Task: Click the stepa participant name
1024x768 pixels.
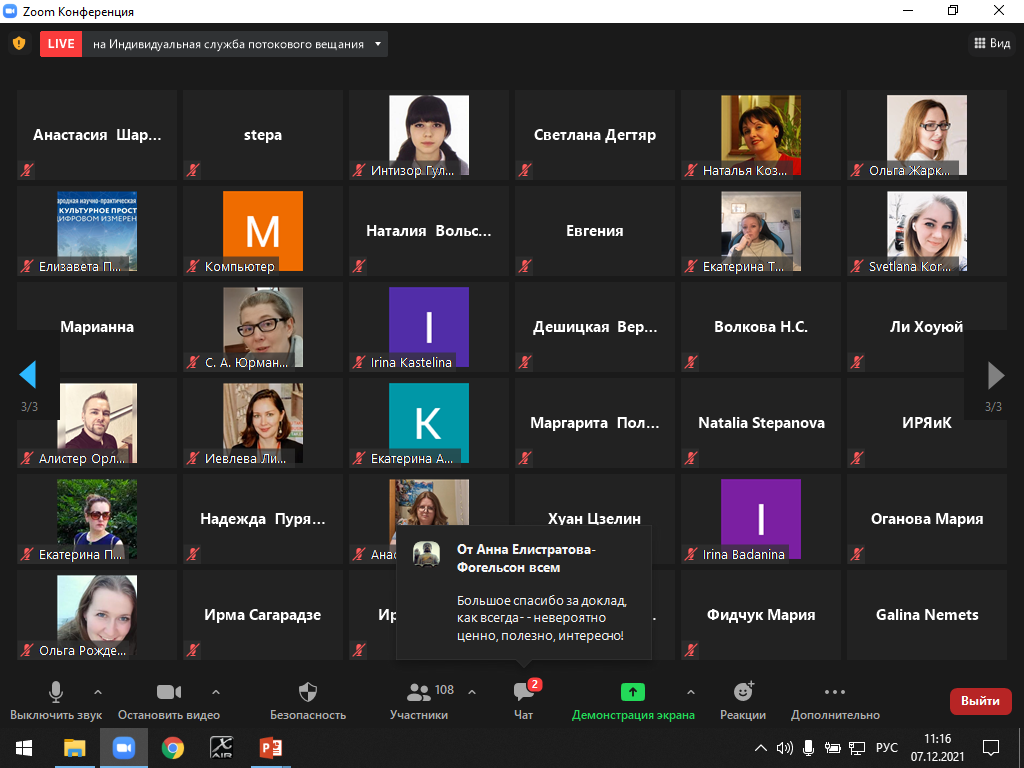Action: pos(263,135)
